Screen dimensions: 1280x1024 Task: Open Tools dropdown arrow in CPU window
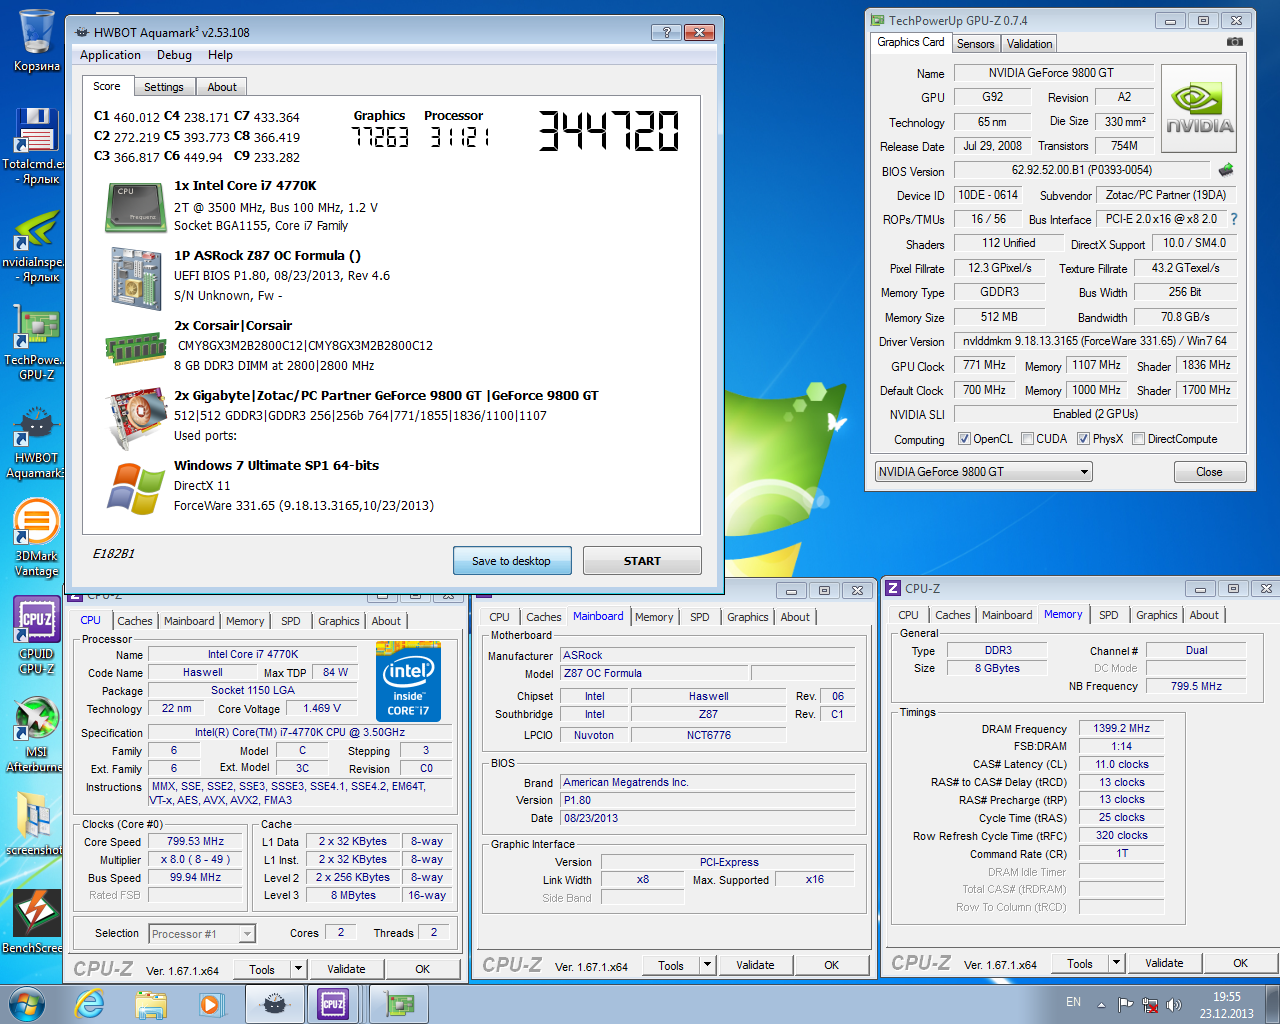pos(298,969)
